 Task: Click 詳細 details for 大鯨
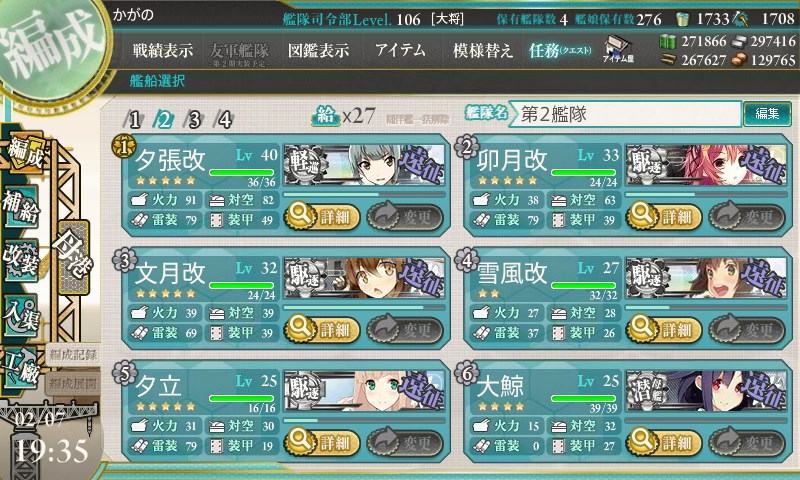[x=664, y=441]
